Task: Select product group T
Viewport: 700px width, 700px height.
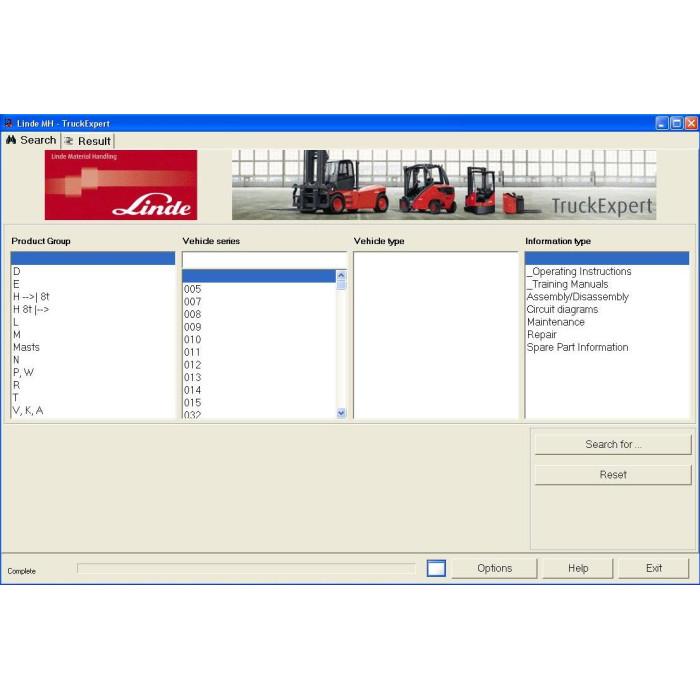Action: point(92,397)
